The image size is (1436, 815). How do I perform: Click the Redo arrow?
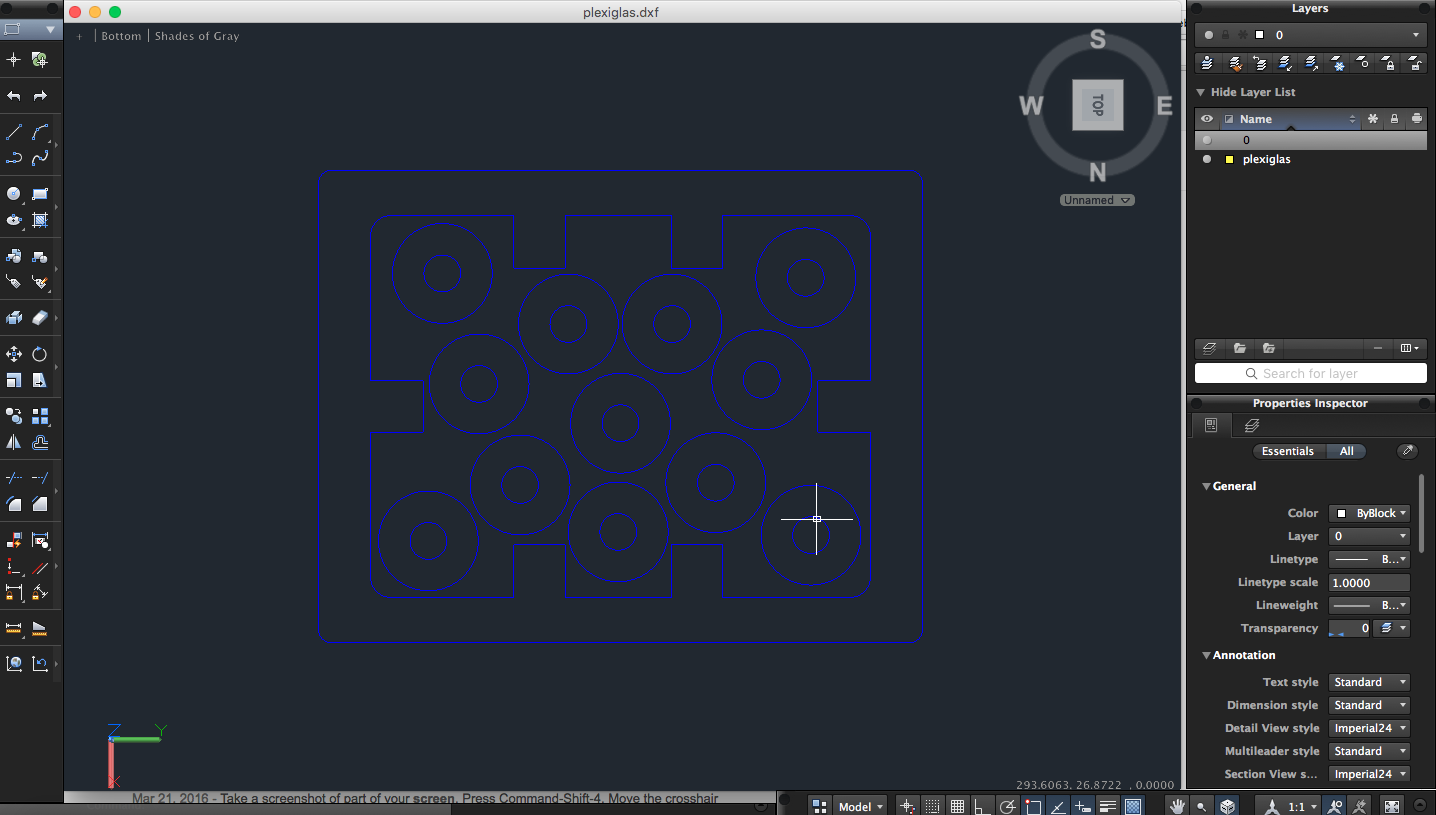click(x=40, y=96)
